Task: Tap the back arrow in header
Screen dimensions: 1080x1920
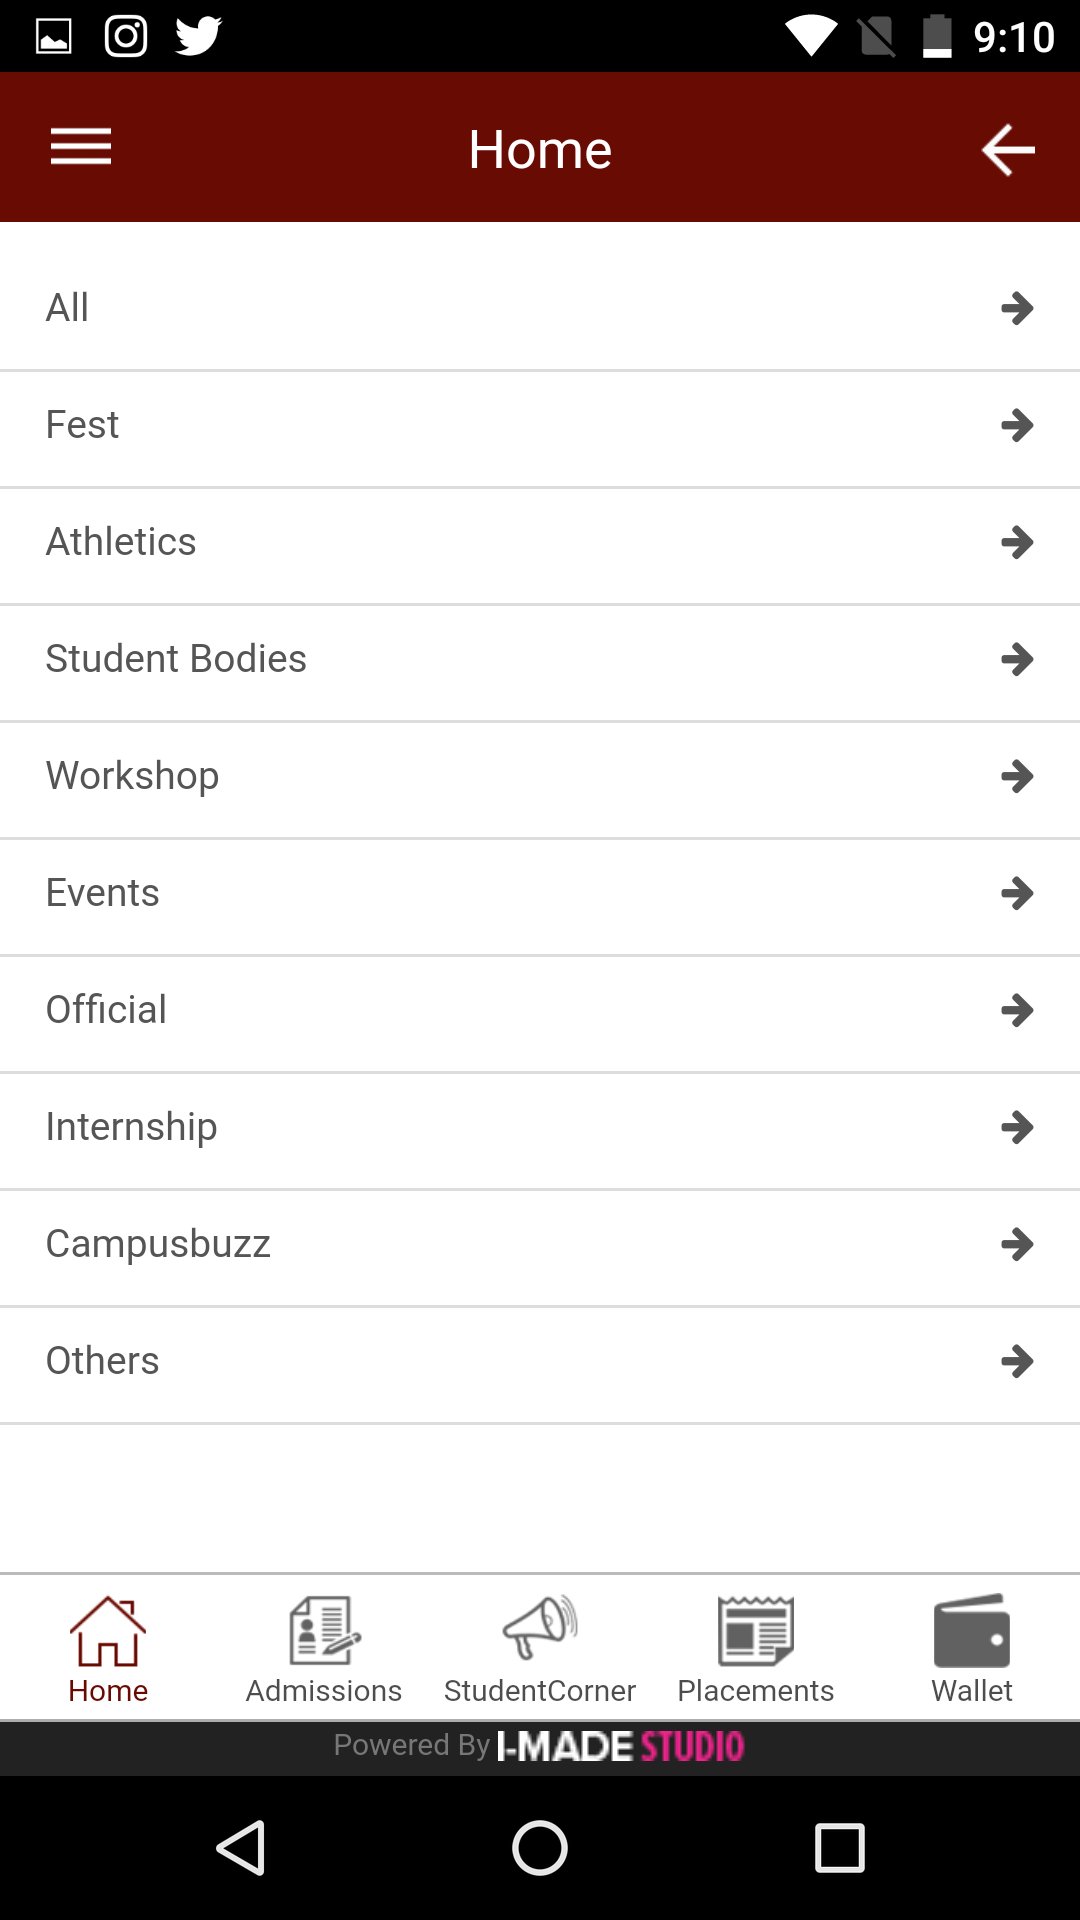Action: tap(1007, 150)
